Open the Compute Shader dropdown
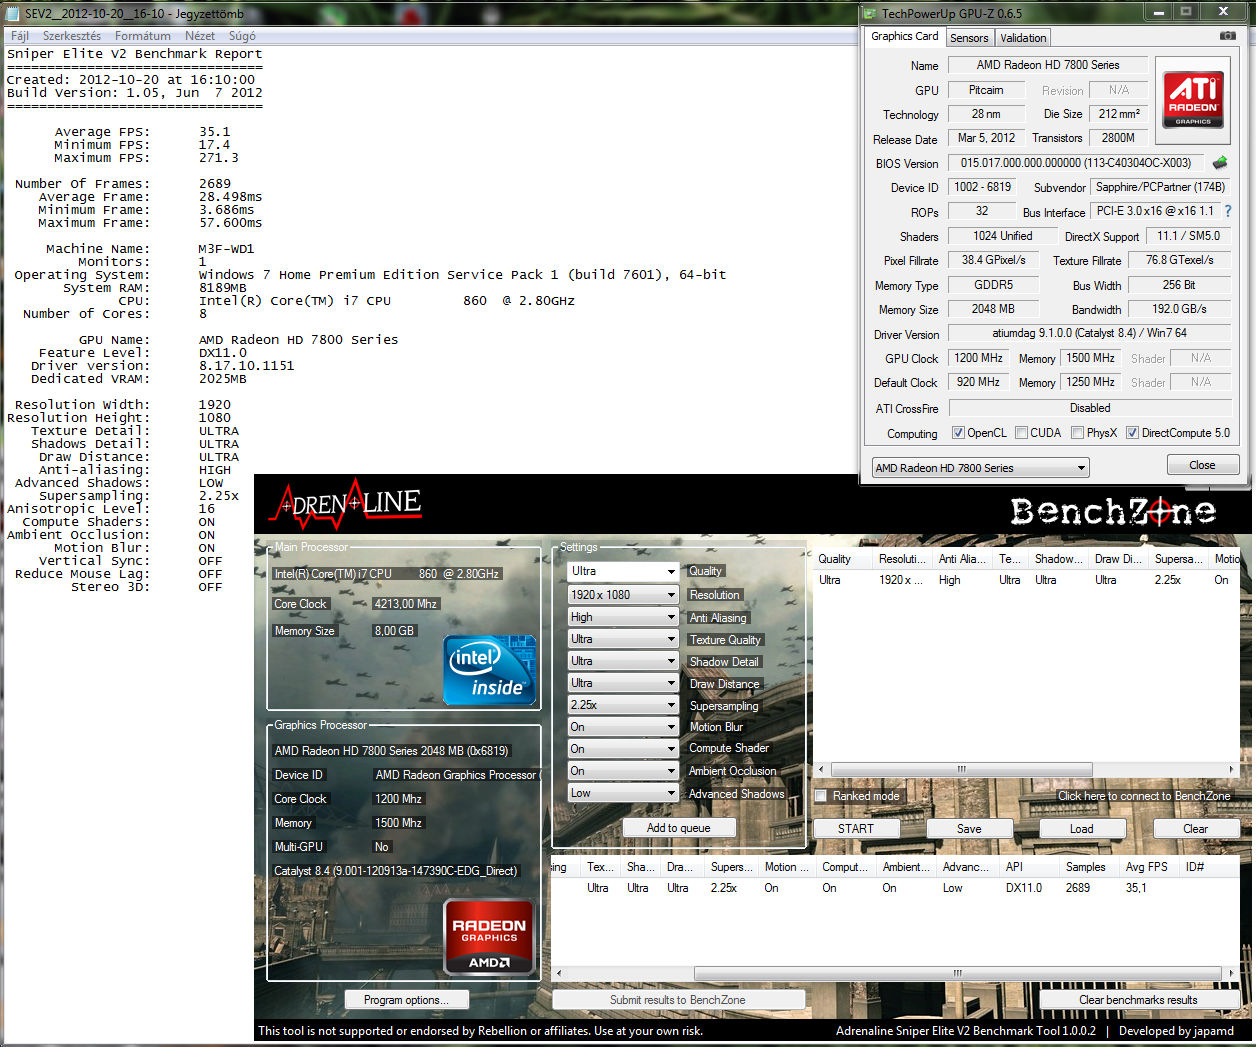This screenshot has height=1047, width=1256. tap(623, 749)
